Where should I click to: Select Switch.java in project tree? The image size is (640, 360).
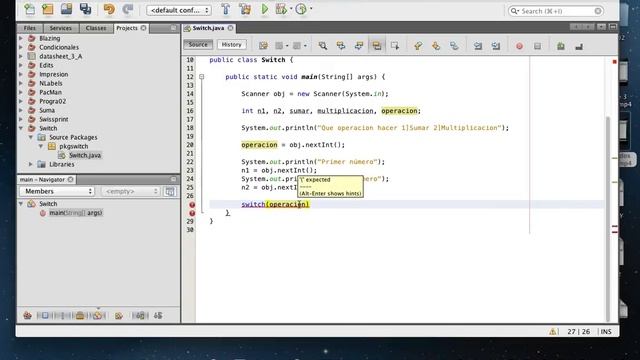click(x=85, y=155)
